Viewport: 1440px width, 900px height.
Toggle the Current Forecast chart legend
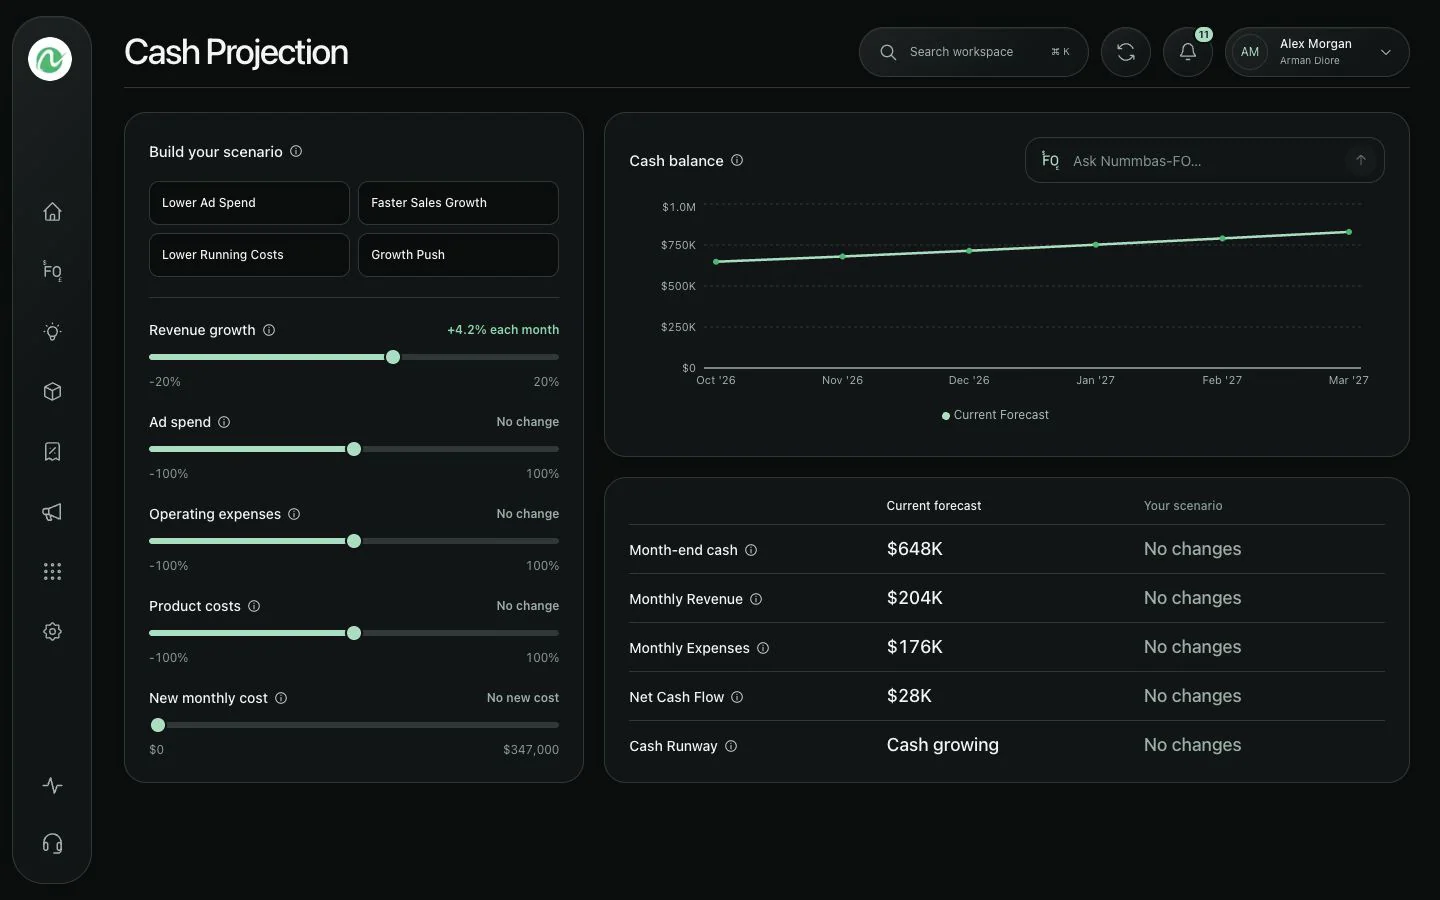pyautogui.click(x=996, y=415)
